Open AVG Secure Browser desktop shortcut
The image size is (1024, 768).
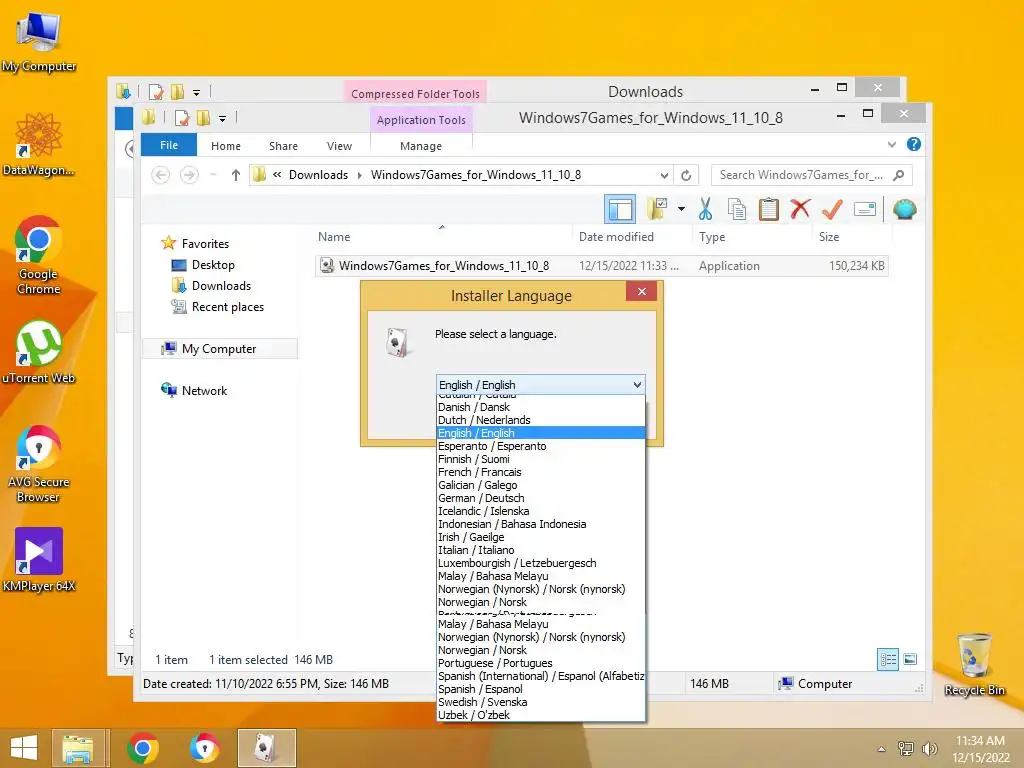[x=39, y=464]
